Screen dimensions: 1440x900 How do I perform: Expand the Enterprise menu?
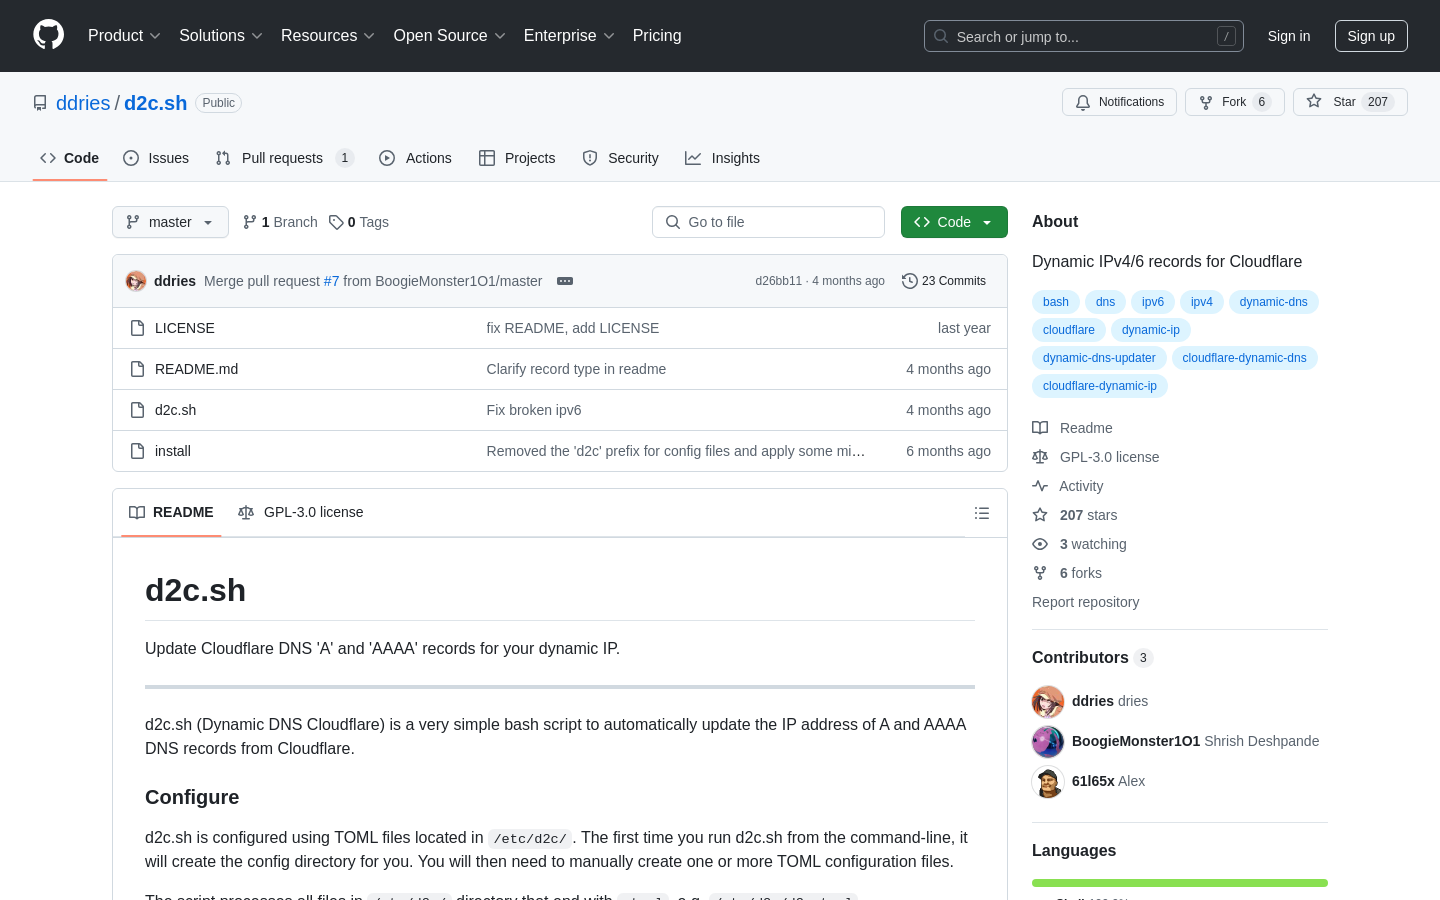point(569,35)
